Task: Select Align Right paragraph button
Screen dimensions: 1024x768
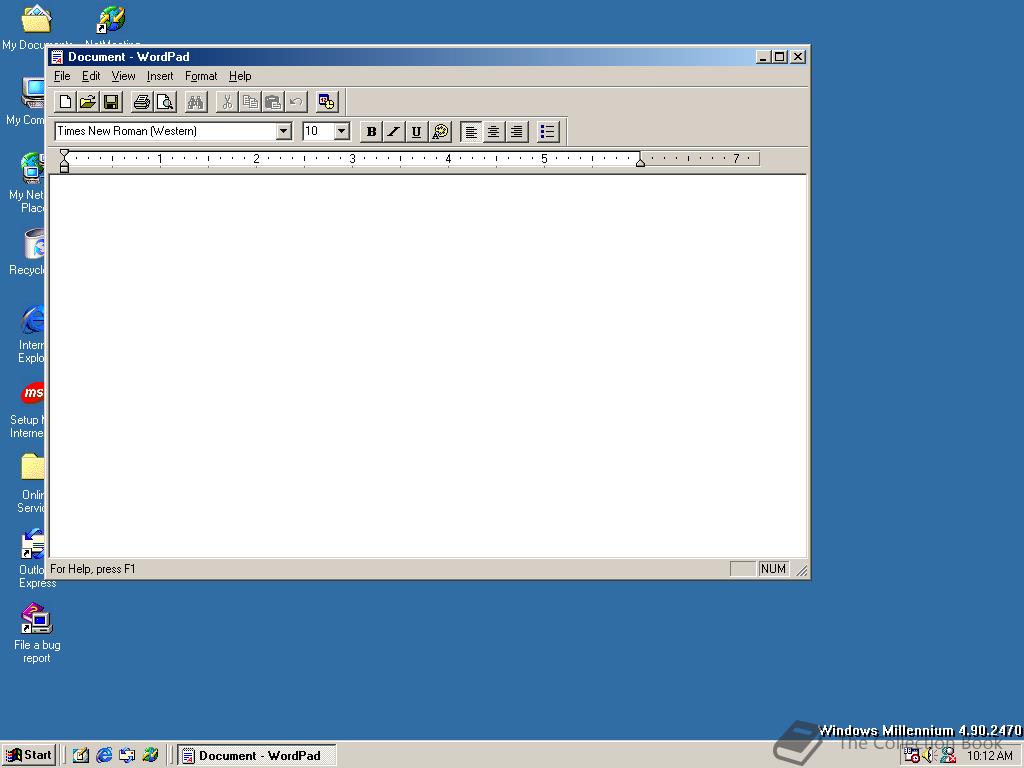Action: click(x=517, y=132)
